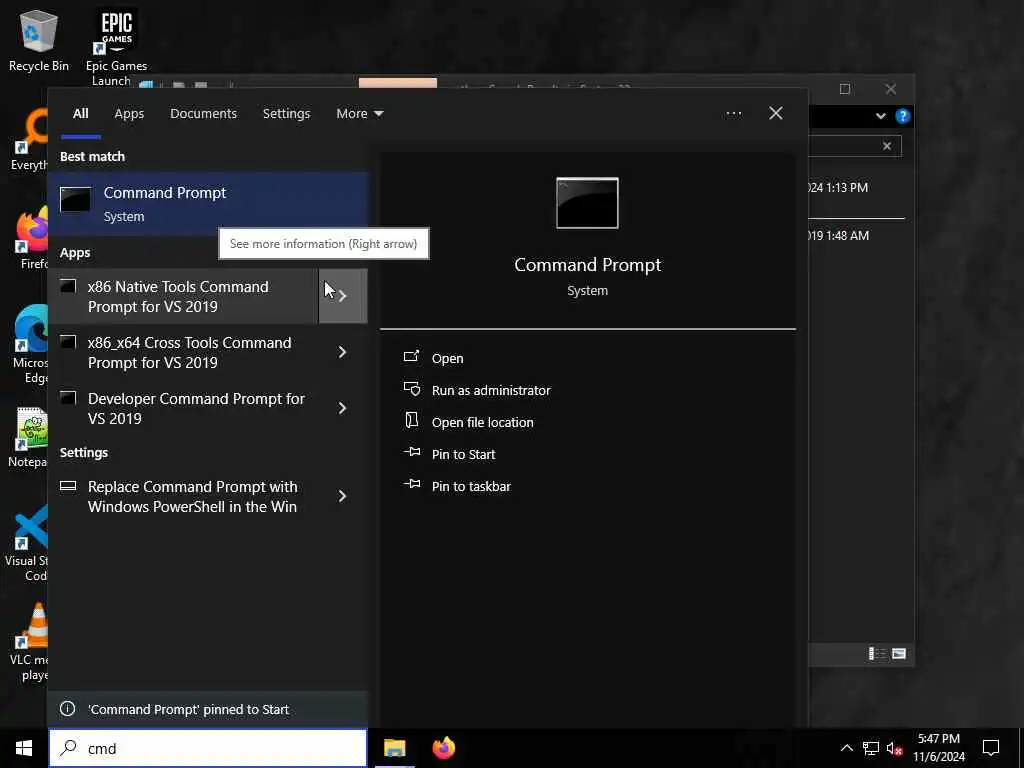Open the VLC media player desktop icon
The width and height of the screenshot is (1024, 768).
click(x=27, y=641)
